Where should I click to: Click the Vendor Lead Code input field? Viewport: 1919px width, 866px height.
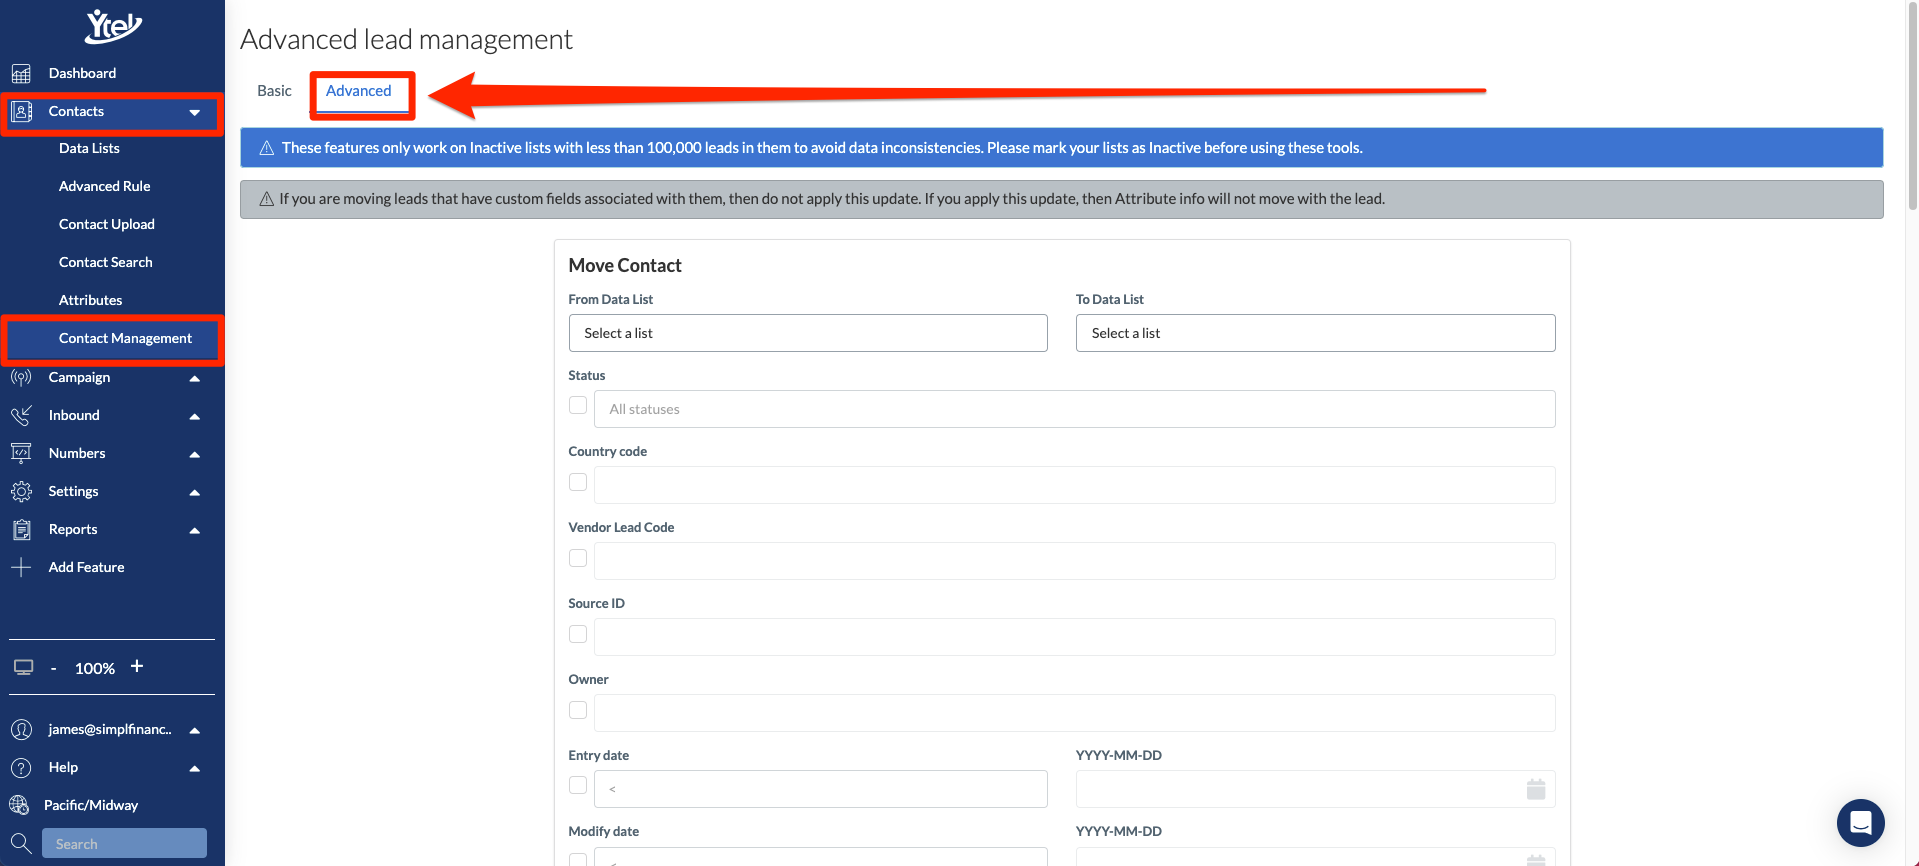(x=1075, y=561)
